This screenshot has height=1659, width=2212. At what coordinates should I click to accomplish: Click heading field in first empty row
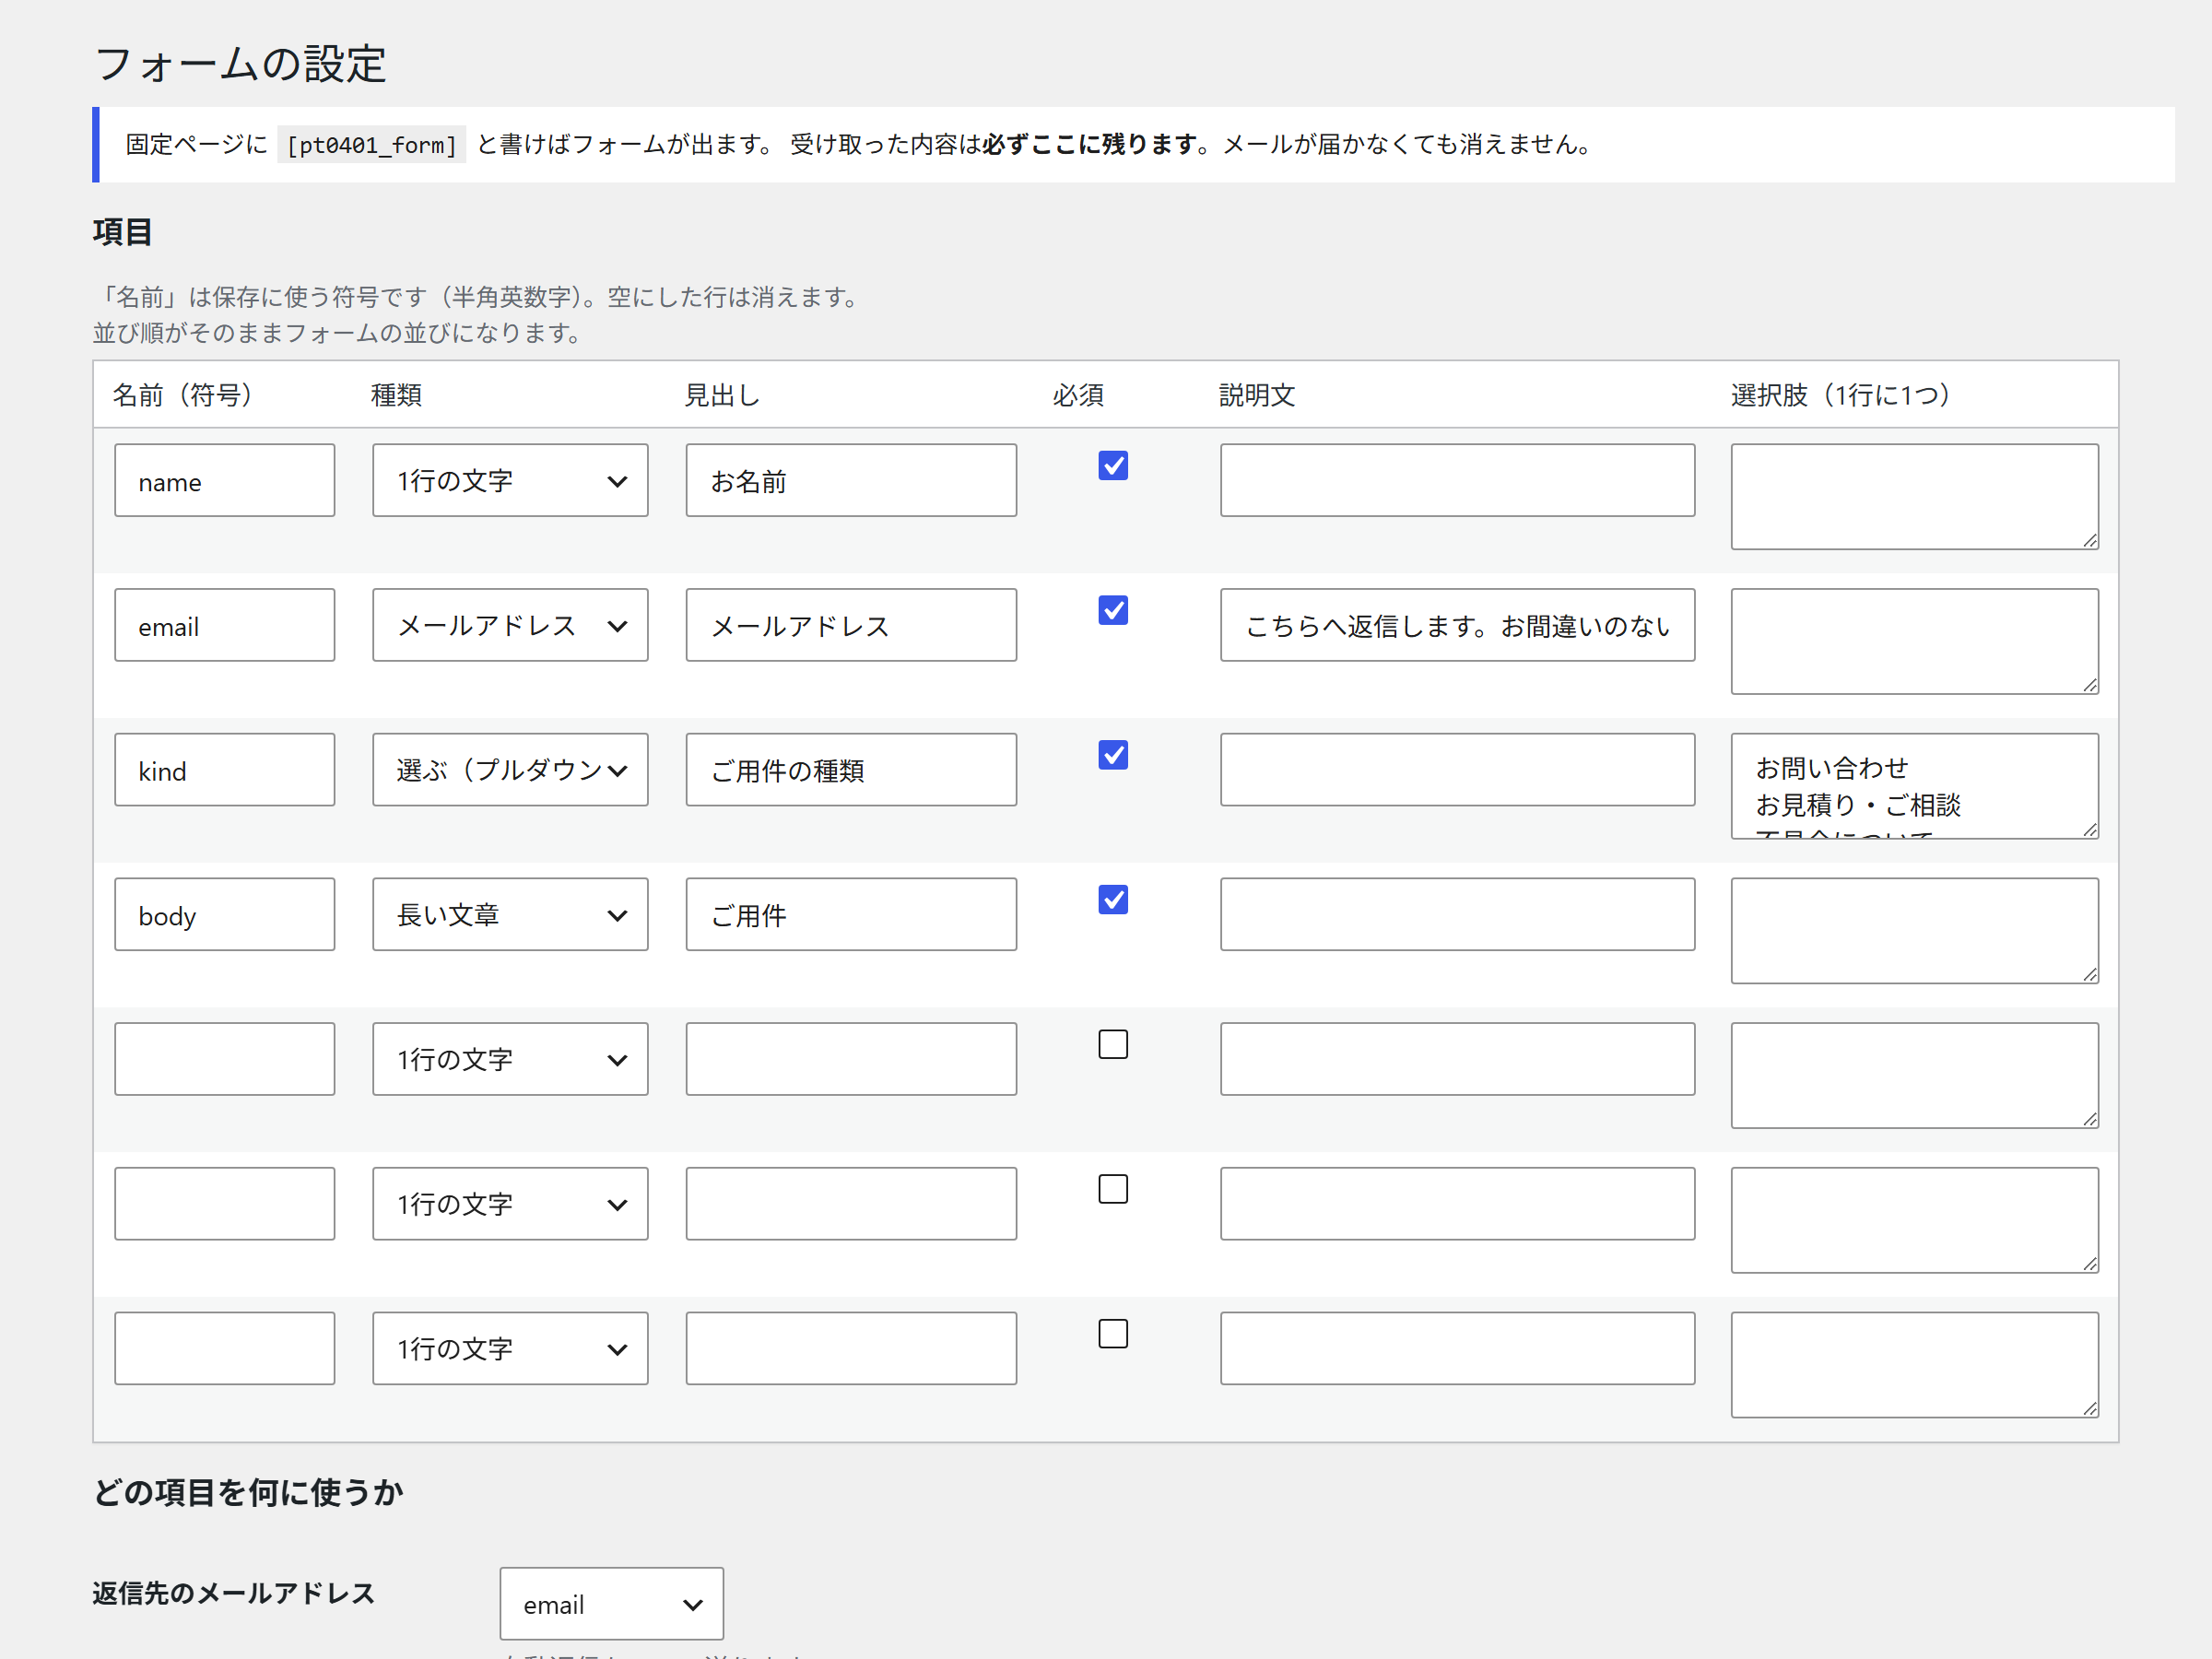coord(851,1059)
